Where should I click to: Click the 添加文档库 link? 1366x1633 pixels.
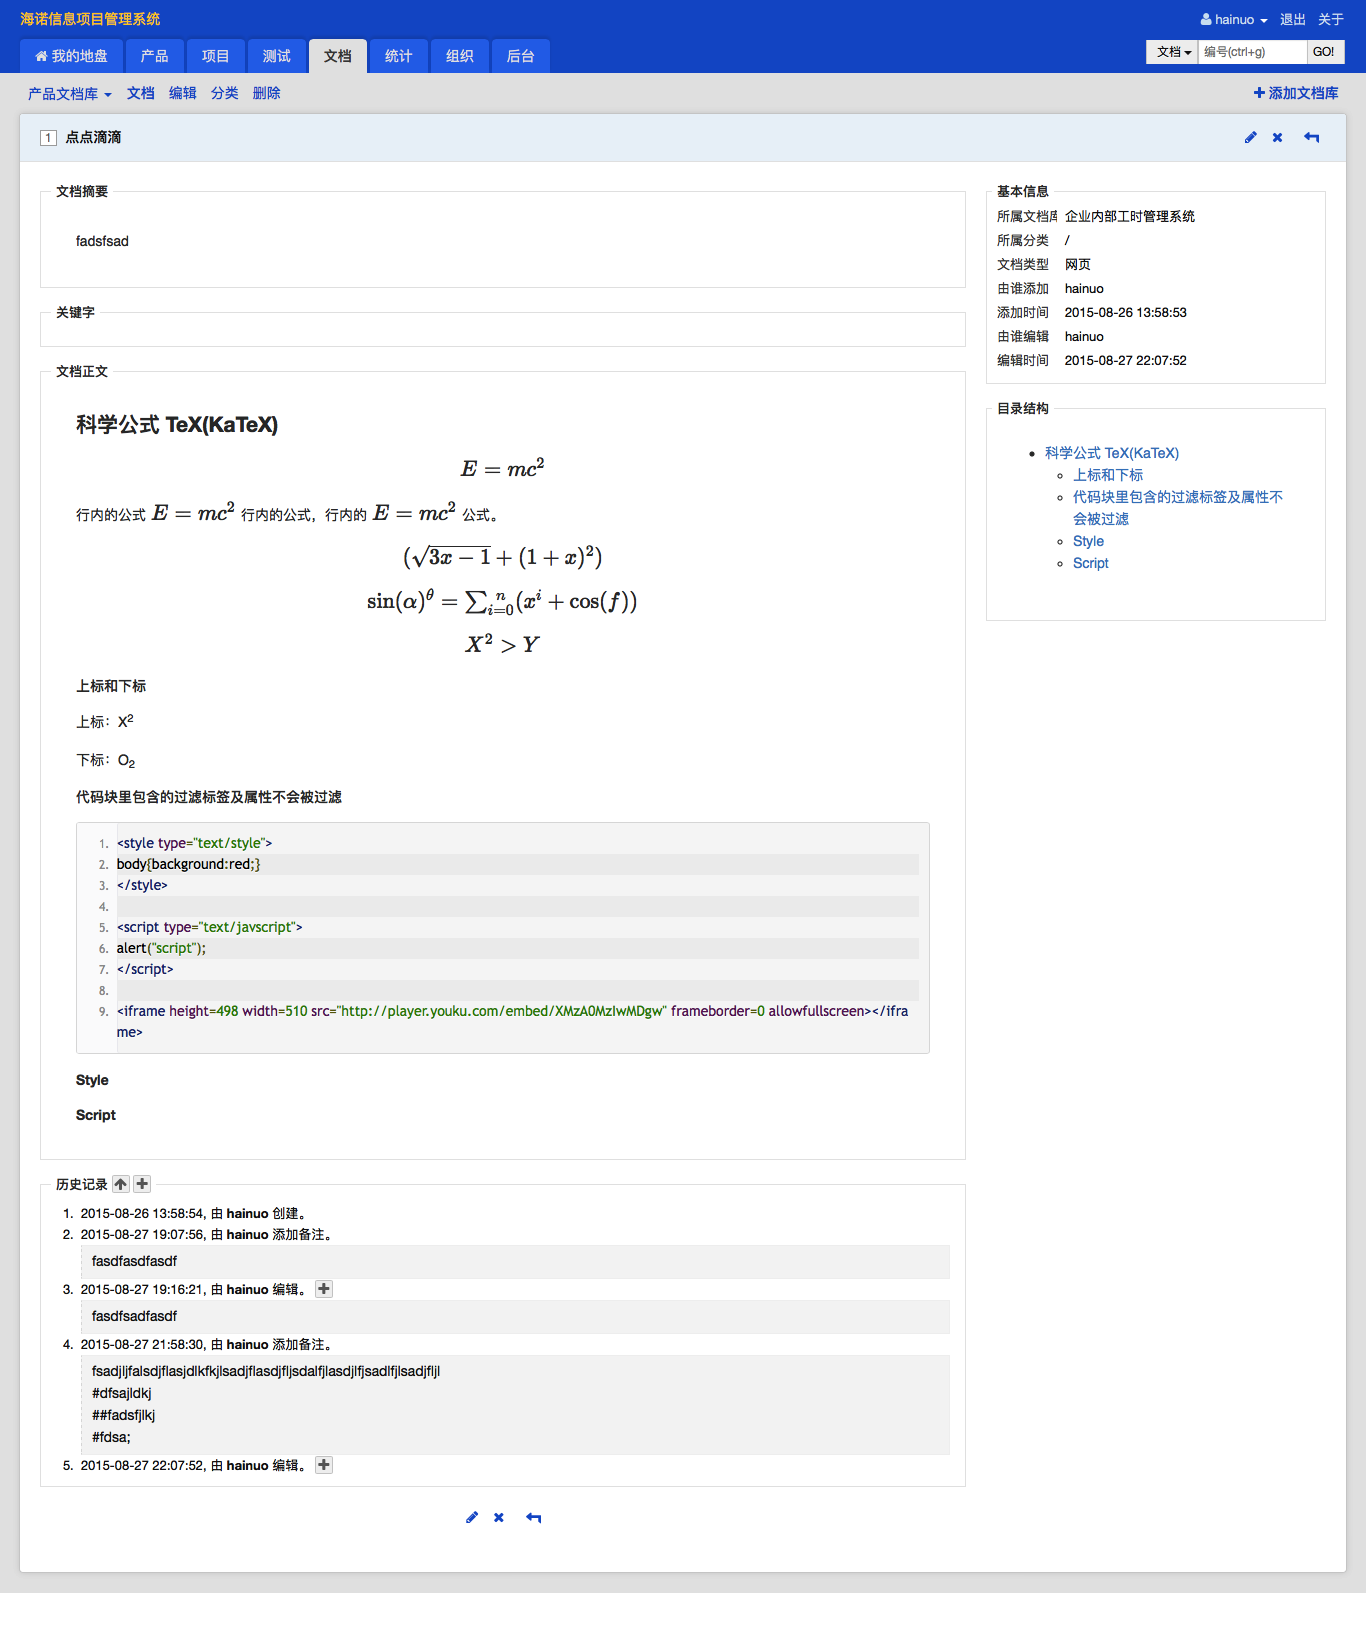tap(1296, 93)
